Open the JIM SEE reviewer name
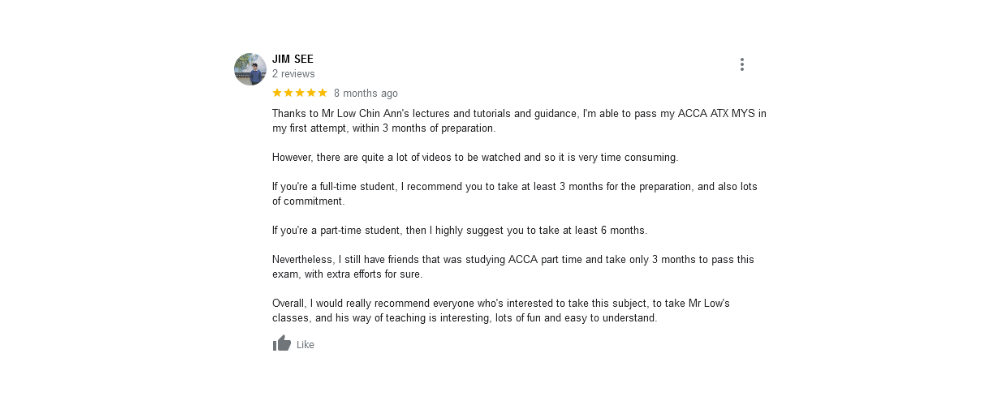Image resolution: width=1000 pixels, height=400 pixels. point(293,59)
